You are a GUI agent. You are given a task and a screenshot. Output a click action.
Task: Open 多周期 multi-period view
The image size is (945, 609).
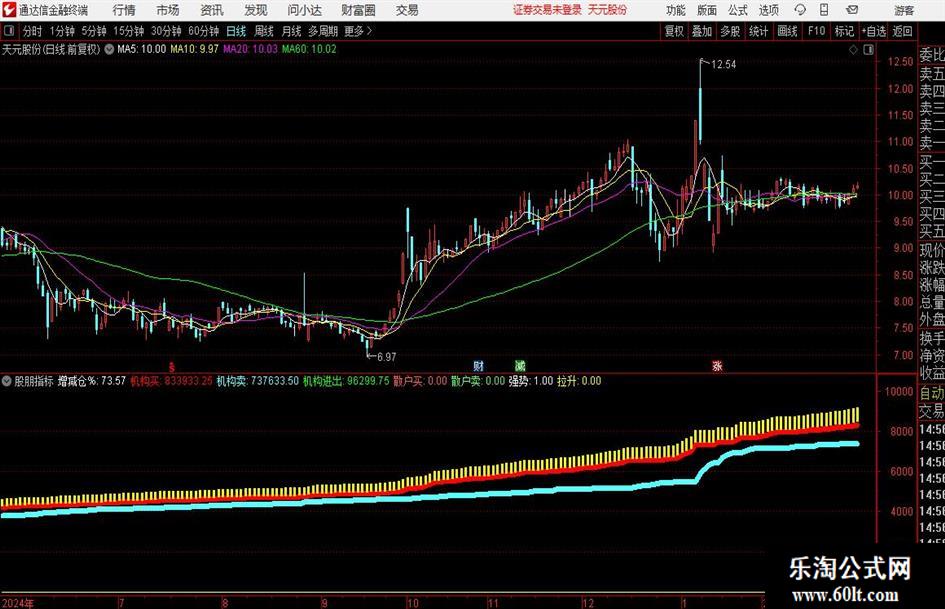coord(323,31)
